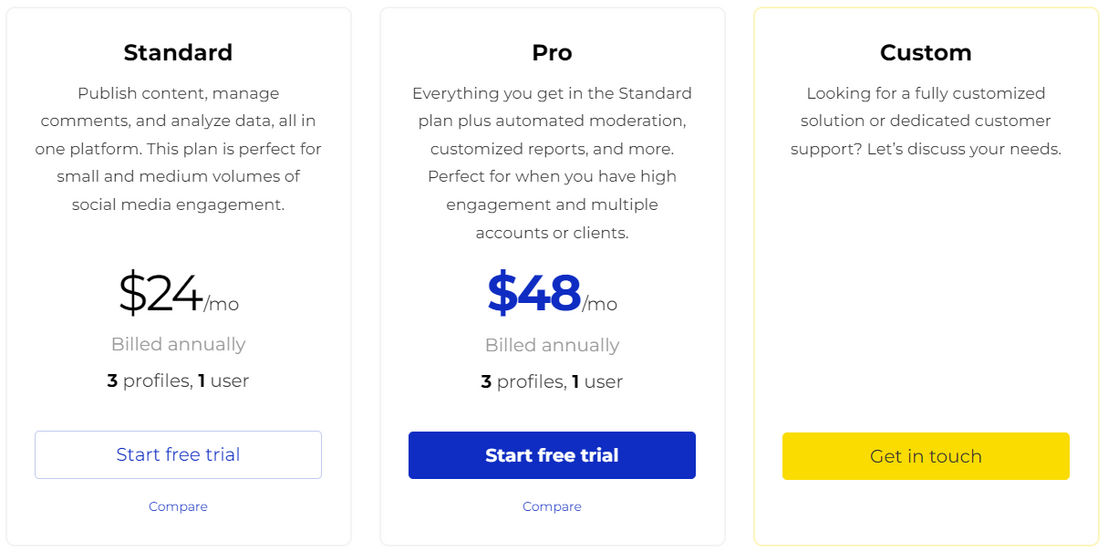The image size is (1108, 554).
Task: Click 3 profiles, 1 user in Pro card
Action: 552,382
